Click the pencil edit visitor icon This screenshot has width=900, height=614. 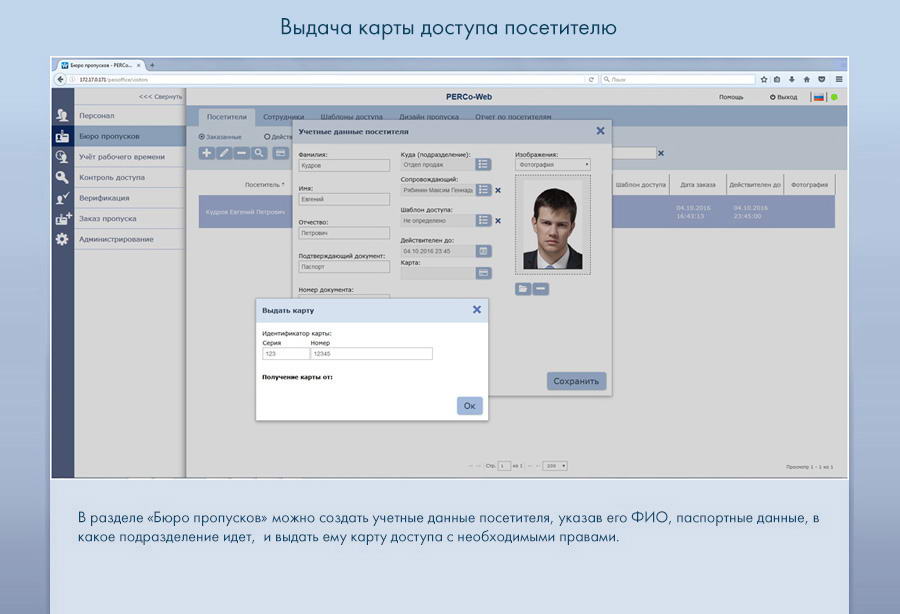(224, 153)
